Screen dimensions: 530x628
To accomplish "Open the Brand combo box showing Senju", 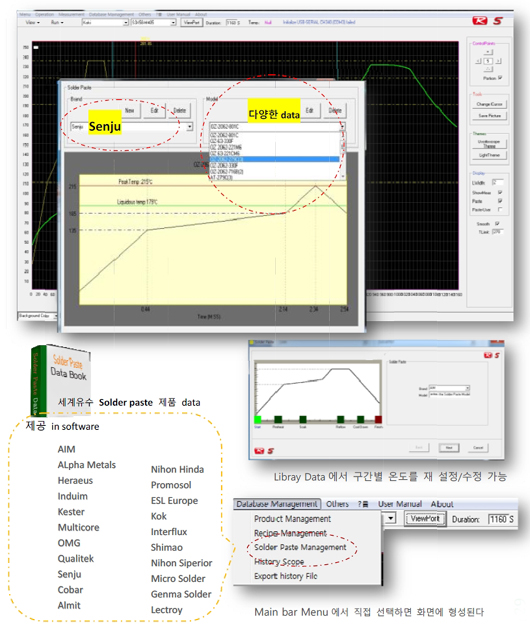I will click(x=131, y=127).
